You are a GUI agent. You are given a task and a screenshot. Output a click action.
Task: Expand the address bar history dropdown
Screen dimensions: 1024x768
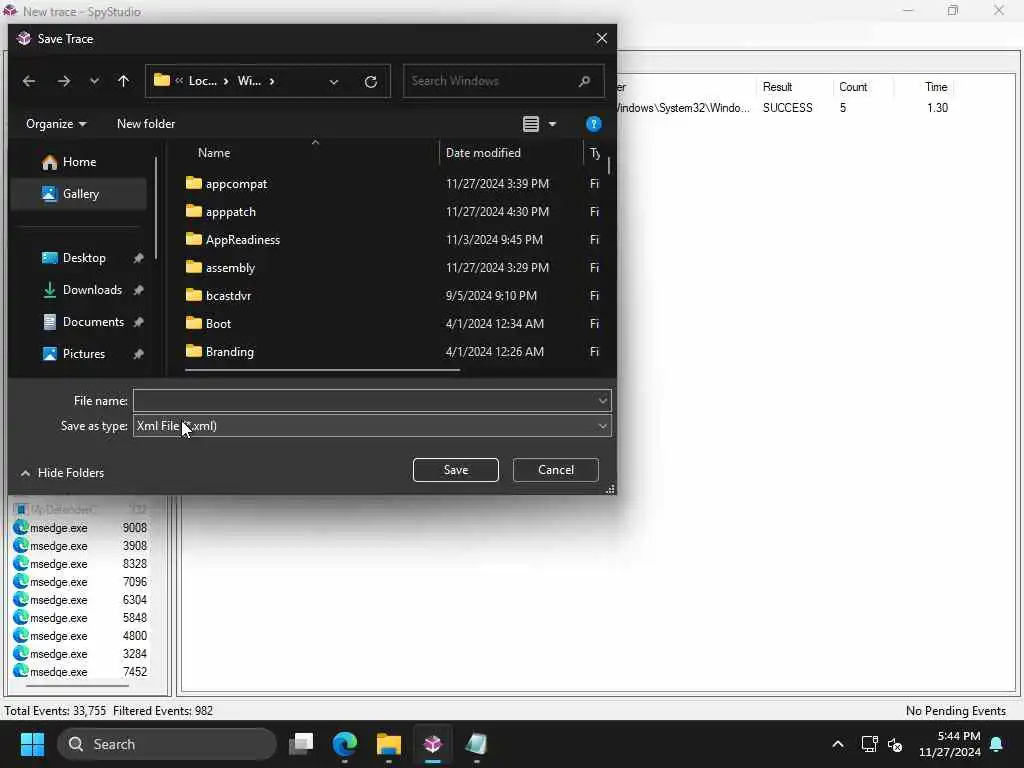pyautogui.click(x=334, y=82)
